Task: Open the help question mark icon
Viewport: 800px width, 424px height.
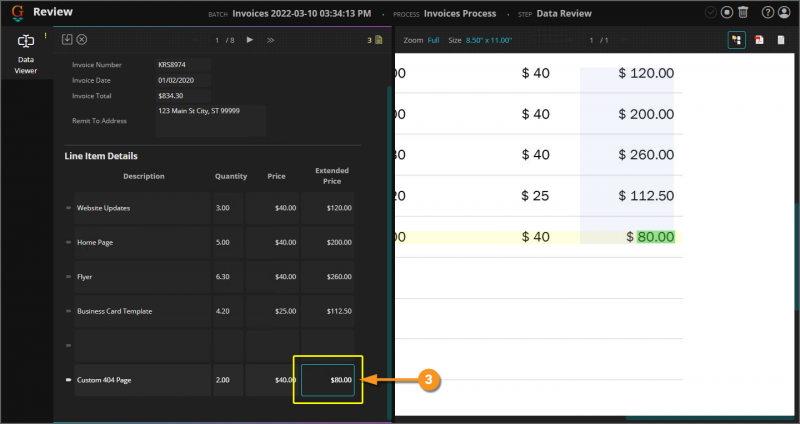Action: pos(767,12)
